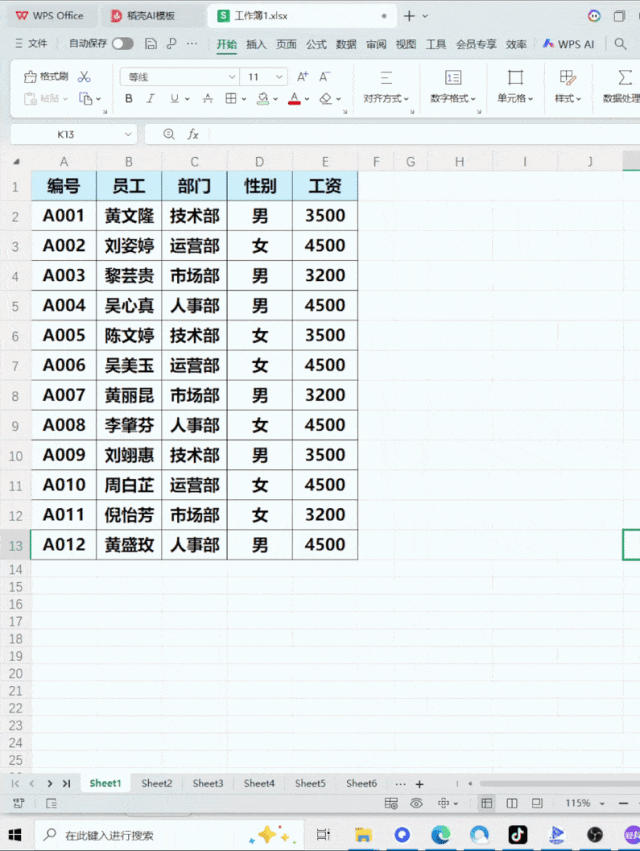Open the font color dropdown arrow
This screenshot has height=851, width=640.
click(307, 99)
